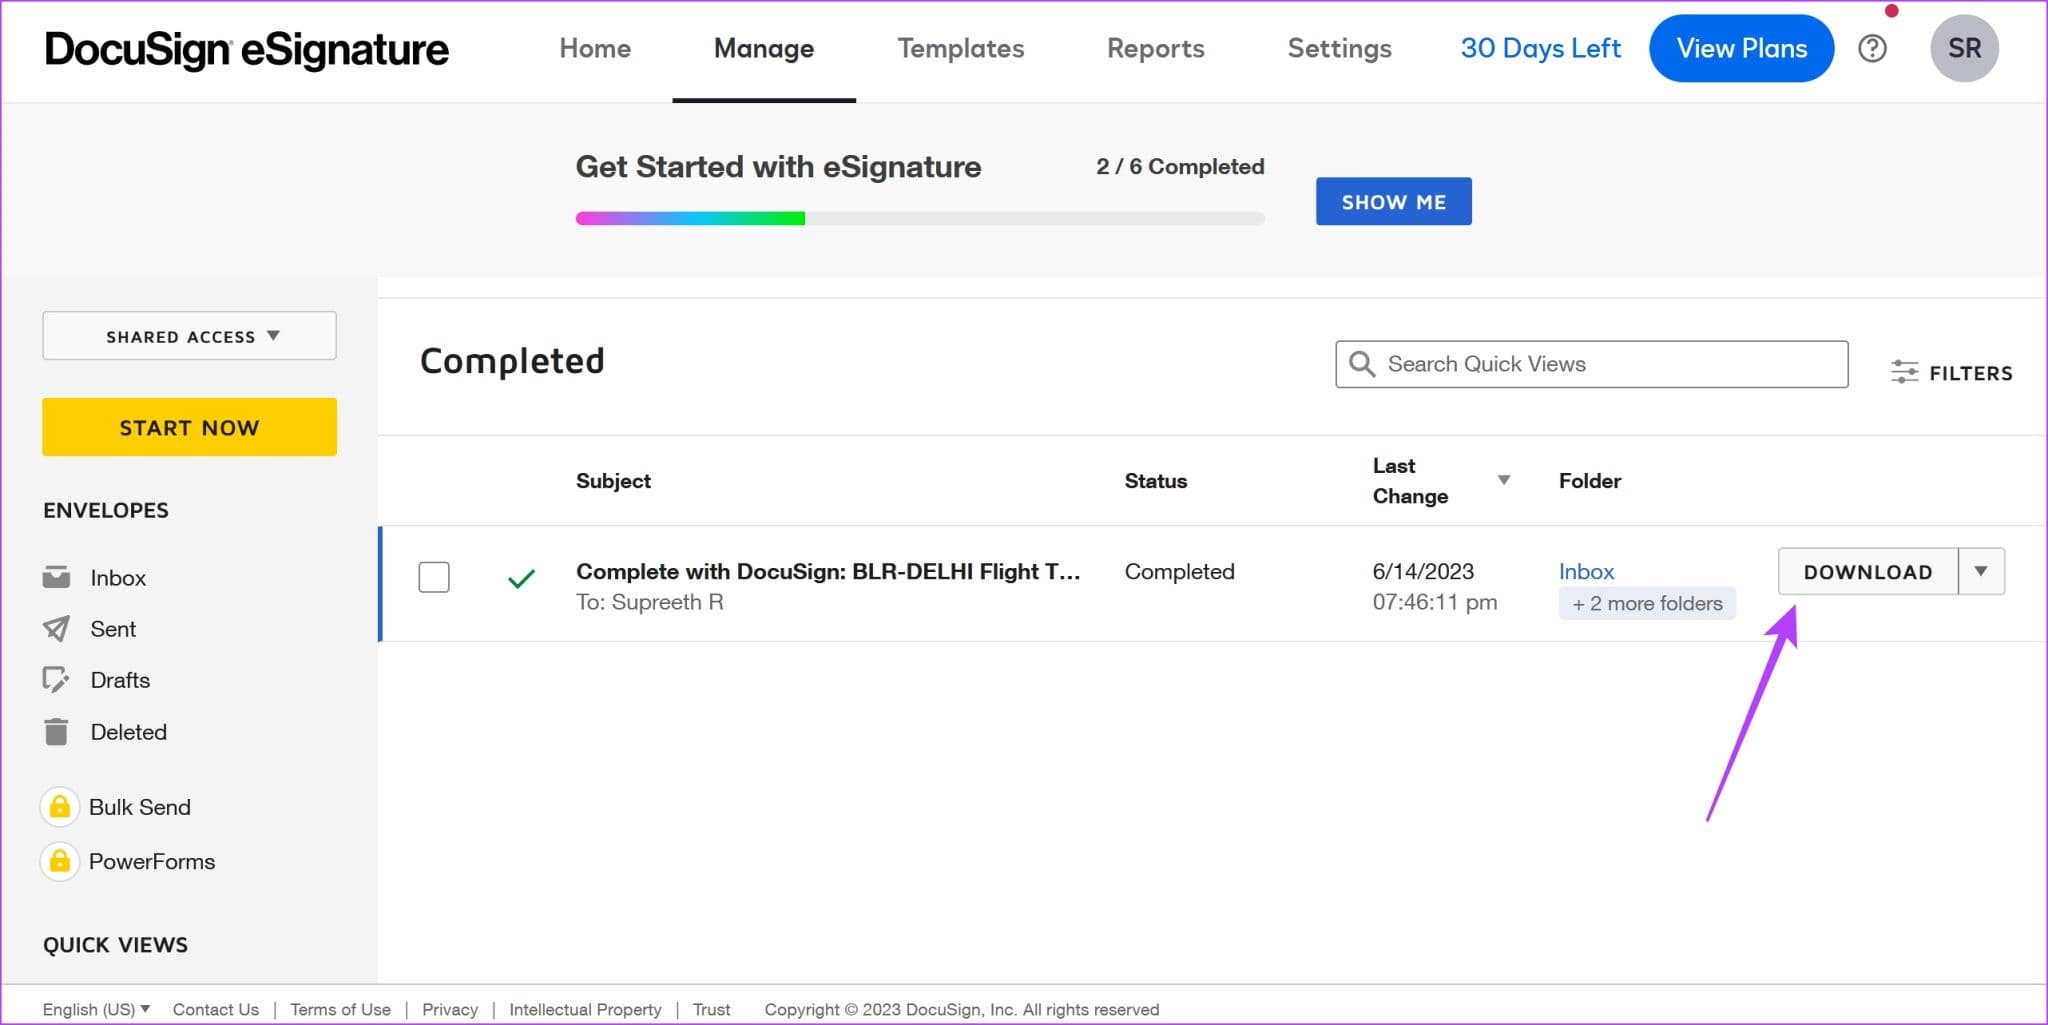Go to the Home tab
Image resolution: width=2048 pixels, height=1025 pixels.
click(x=595, y=48)
